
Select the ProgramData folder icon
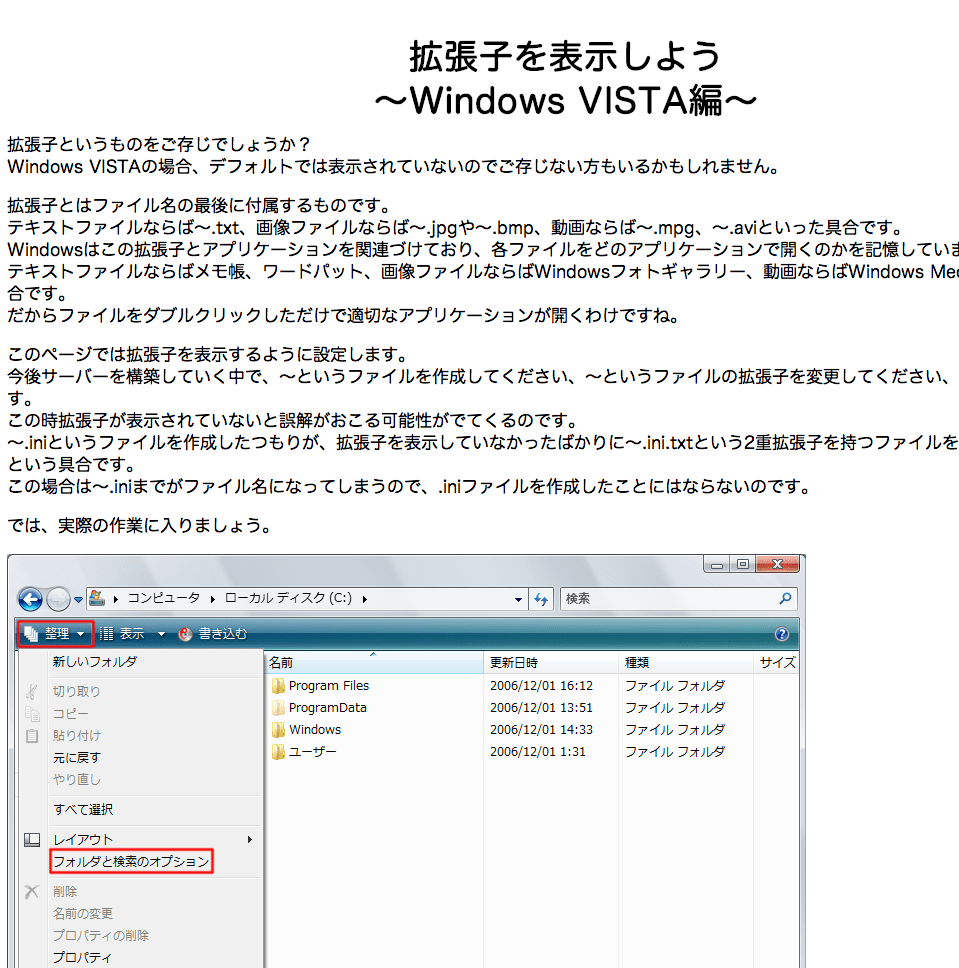point(278,708)
